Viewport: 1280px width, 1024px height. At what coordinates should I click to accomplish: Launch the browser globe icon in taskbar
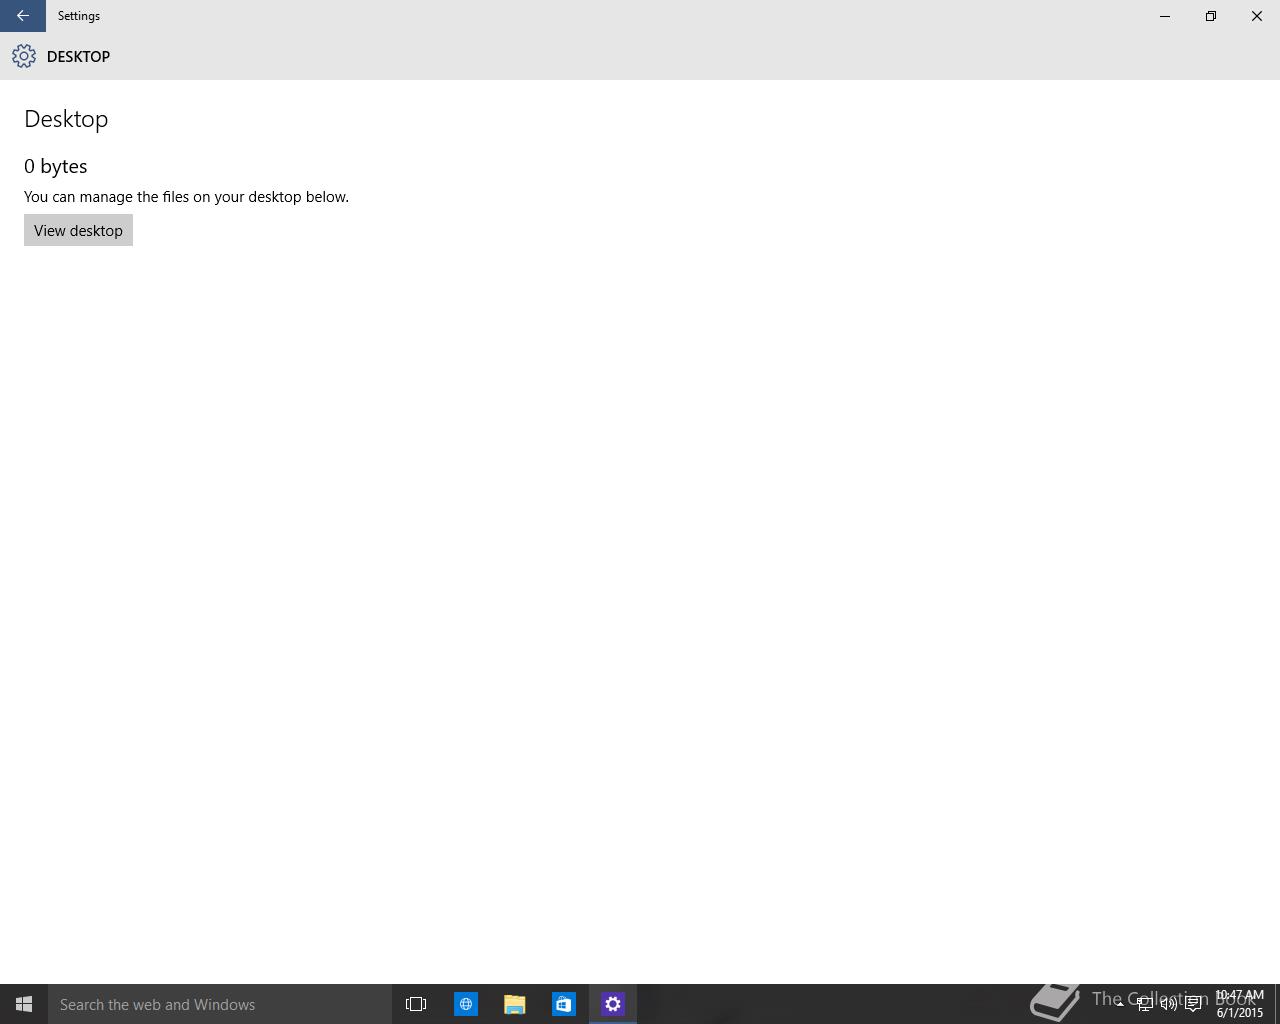(466, 1004)
